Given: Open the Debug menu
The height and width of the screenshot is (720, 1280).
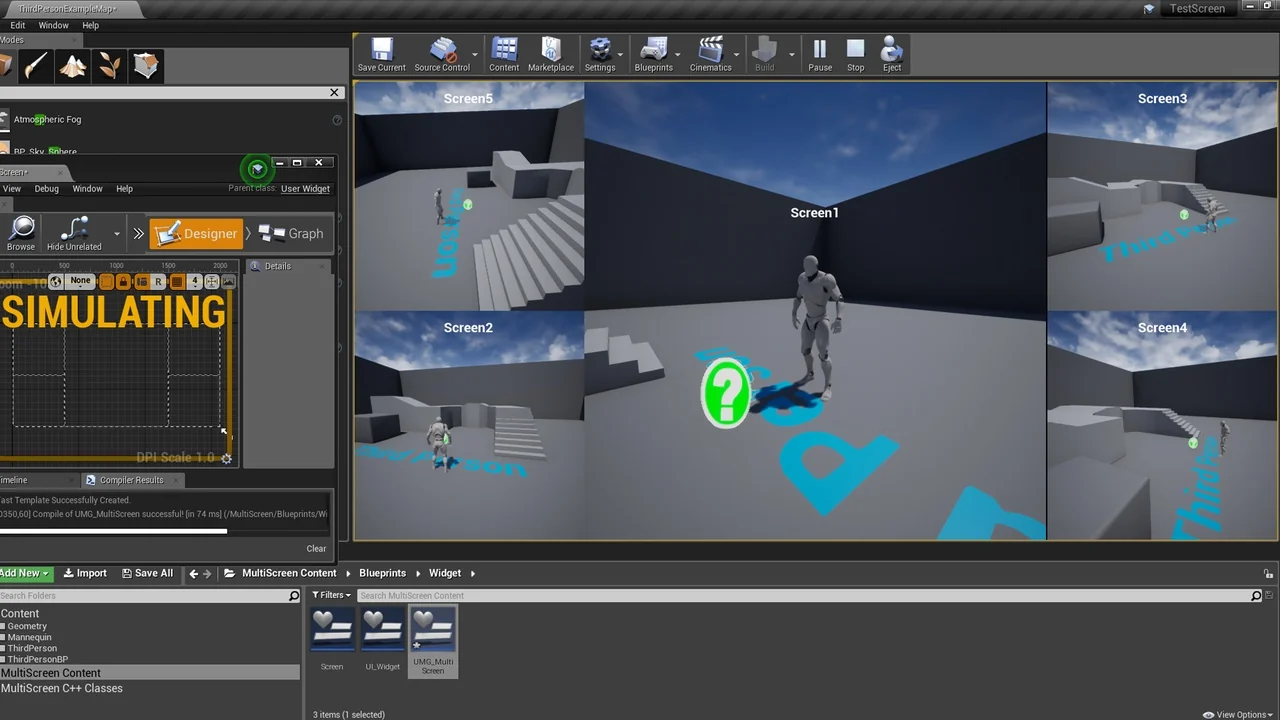Looking at the screenshot, I should (x=46, y=188).
